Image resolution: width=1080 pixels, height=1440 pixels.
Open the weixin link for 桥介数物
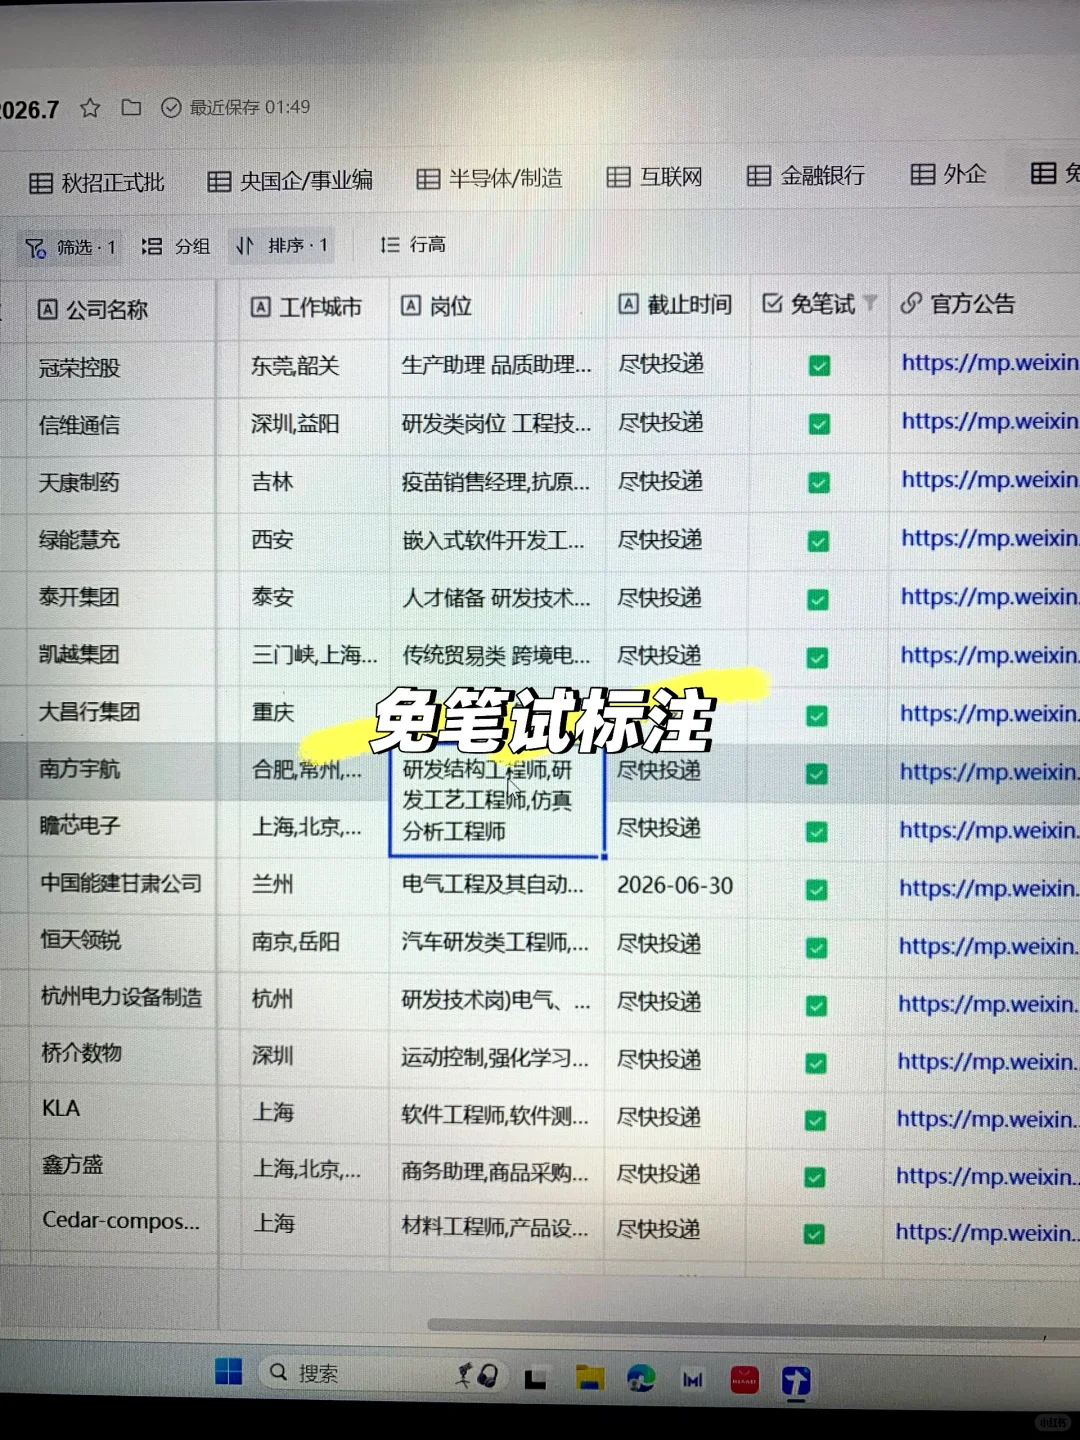[x=987, y=1061]
